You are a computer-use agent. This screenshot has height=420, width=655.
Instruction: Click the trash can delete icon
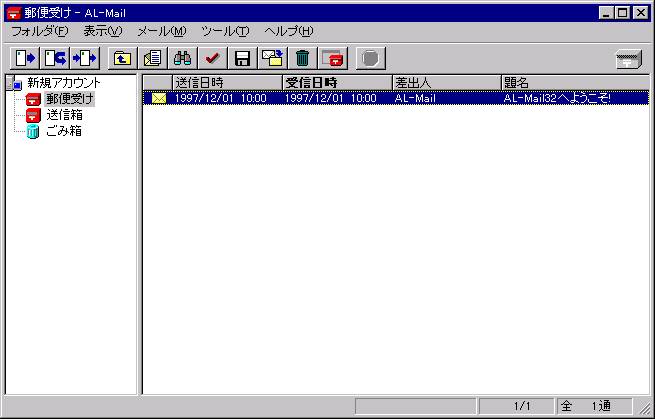click(x=302, y=58)
